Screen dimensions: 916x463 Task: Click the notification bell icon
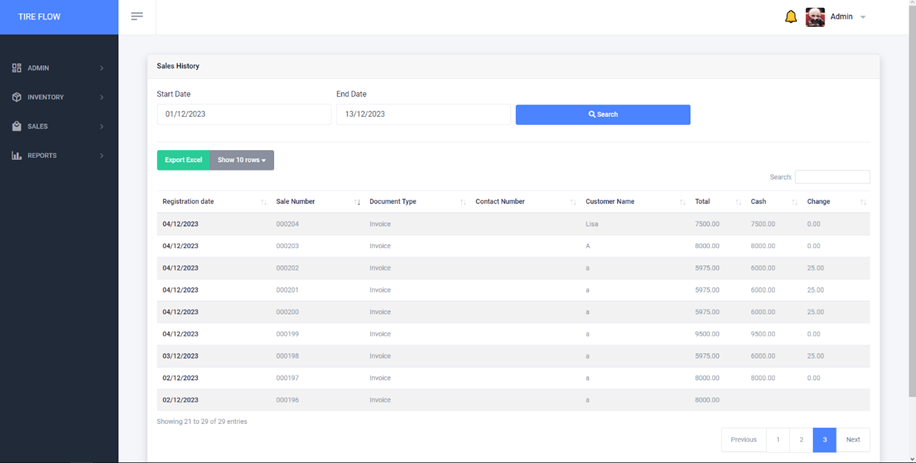[791, 17]
